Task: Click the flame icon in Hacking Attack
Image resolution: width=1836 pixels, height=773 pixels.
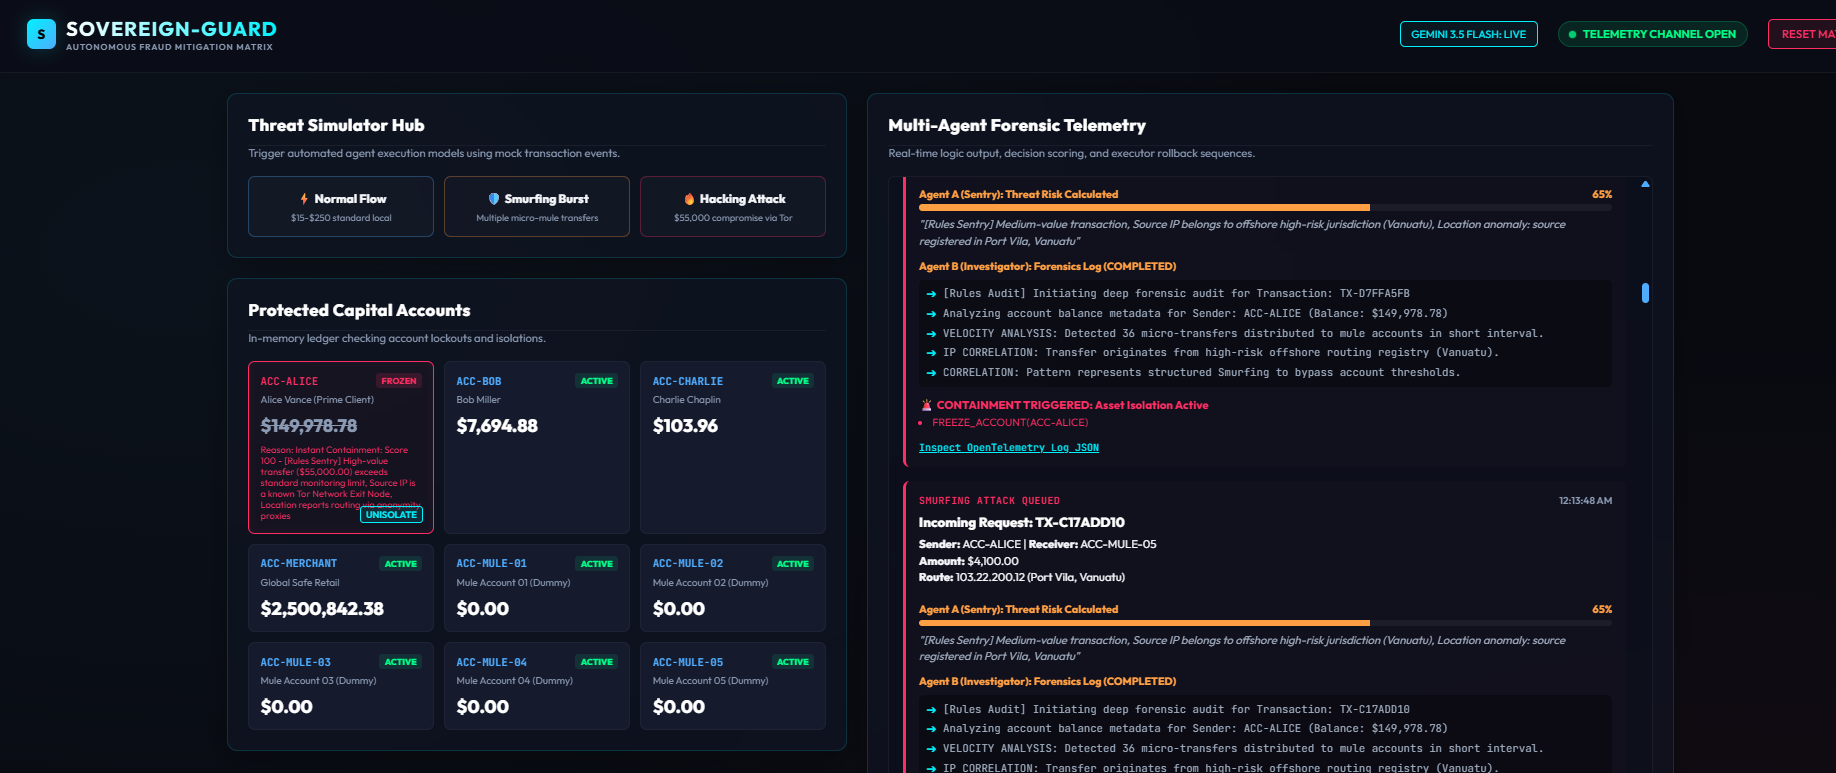Action: click(689, 199)
